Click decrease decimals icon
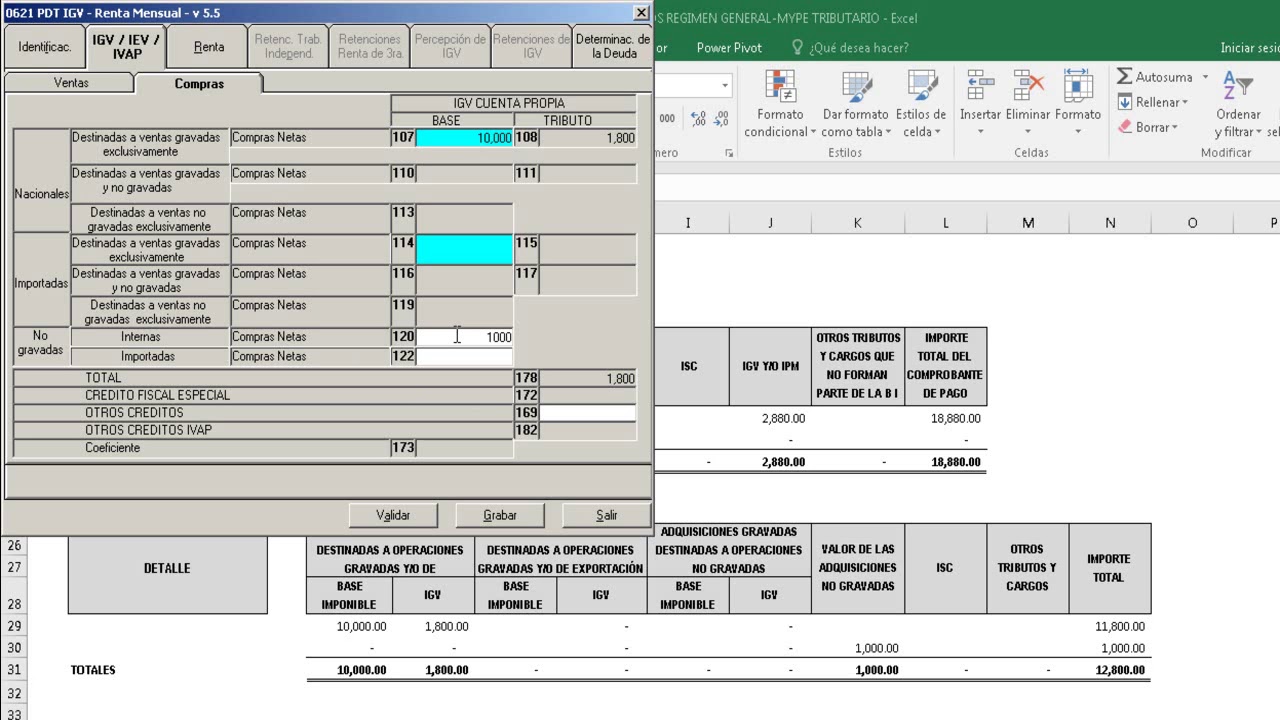This screenshot has width=1280, height=720. pos(722,119)
